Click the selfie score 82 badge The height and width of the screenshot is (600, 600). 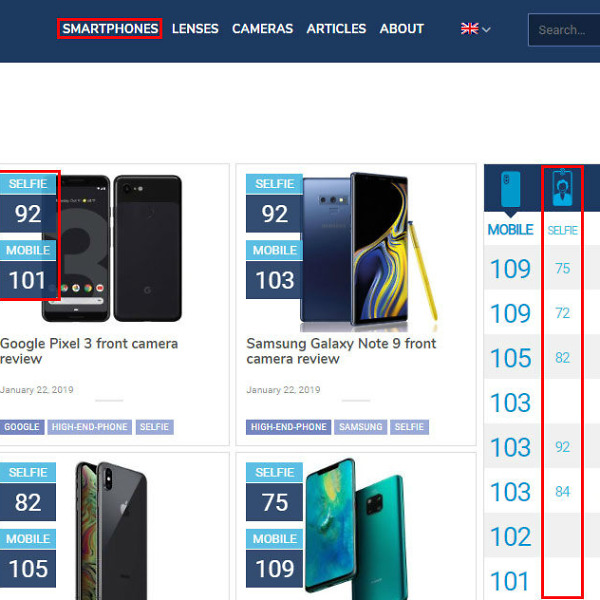pyautogui.click(x=28, y=502)
